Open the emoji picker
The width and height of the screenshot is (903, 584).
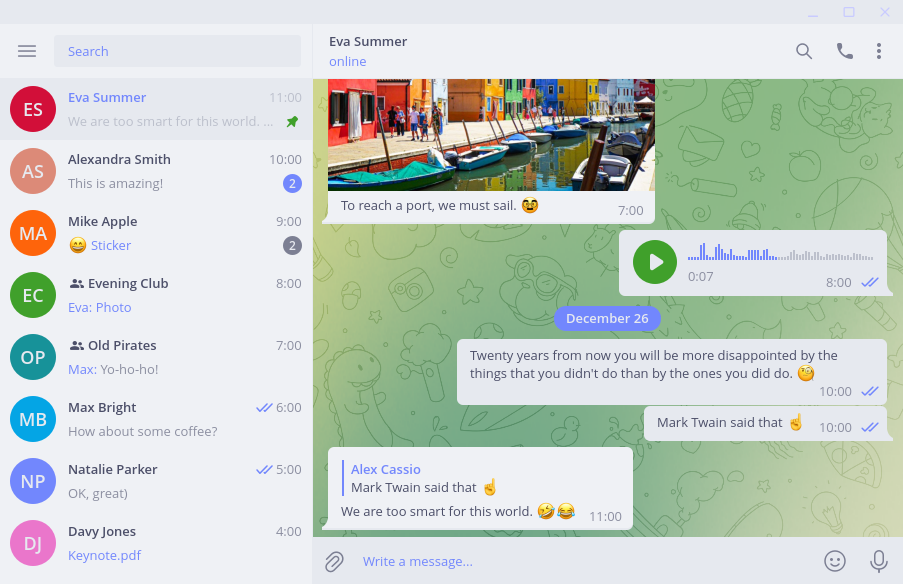[x=834, y=561]
